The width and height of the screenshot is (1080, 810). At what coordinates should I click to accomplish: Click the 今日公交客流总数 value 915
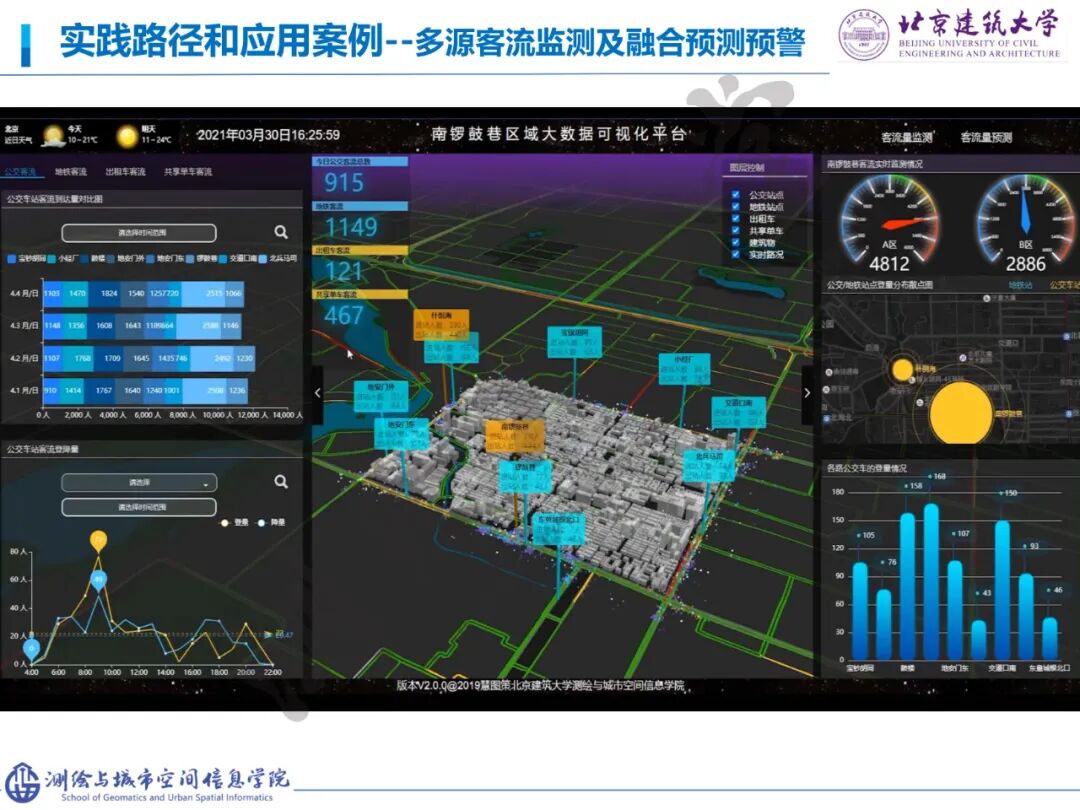click(x=344, y=183)
